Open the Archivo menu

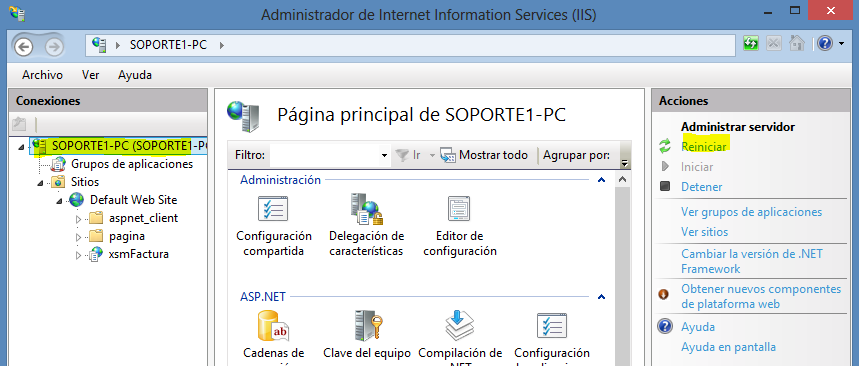[42, 75]
